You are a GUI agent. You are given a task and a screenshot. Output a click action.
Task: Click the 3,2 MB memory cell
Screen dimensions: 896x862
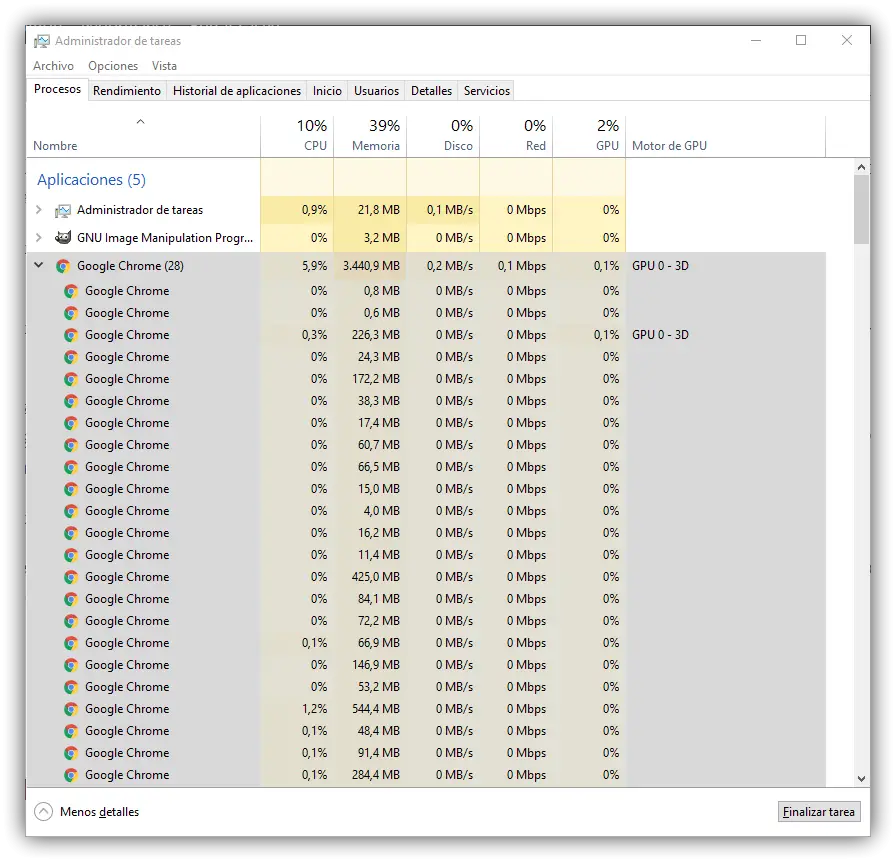pos(370,238)
